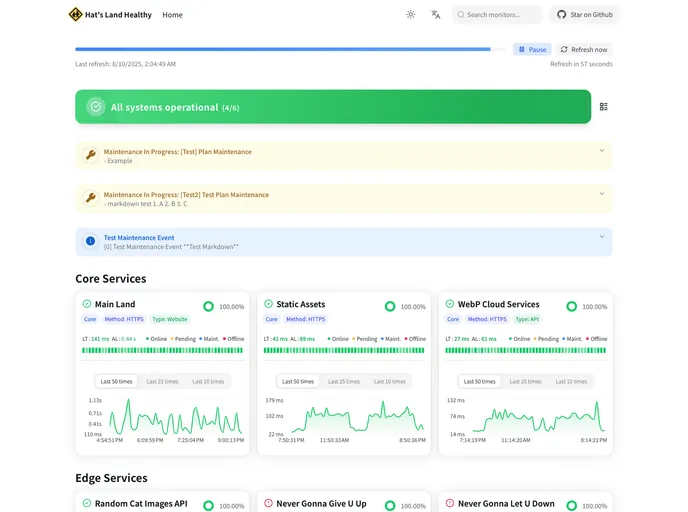Image resolution: width=688 pixels, height=512 pixels.
Task: Select Last 10 times for WebP Cloud Services
Action: [571, 381]
